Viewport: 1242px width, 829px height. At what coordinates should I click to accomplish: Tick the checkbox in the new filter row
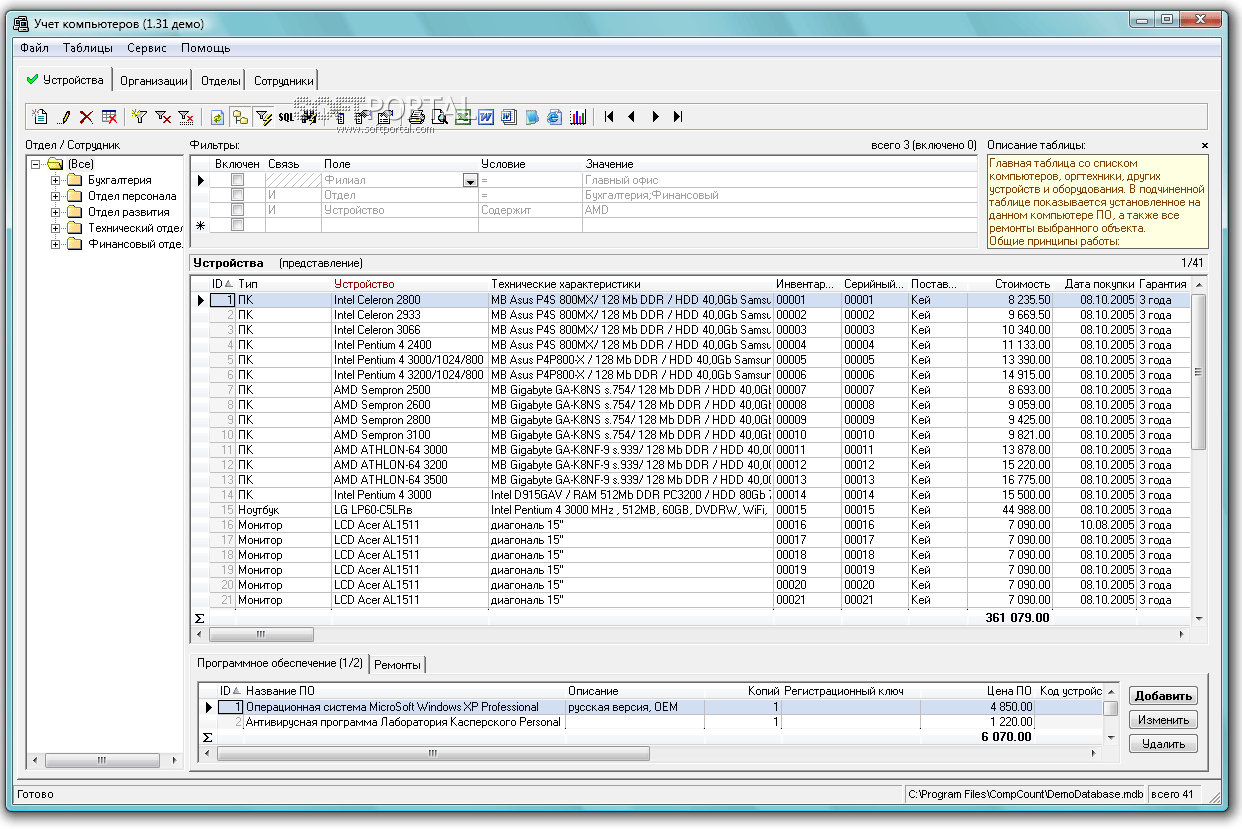point(237,225)
